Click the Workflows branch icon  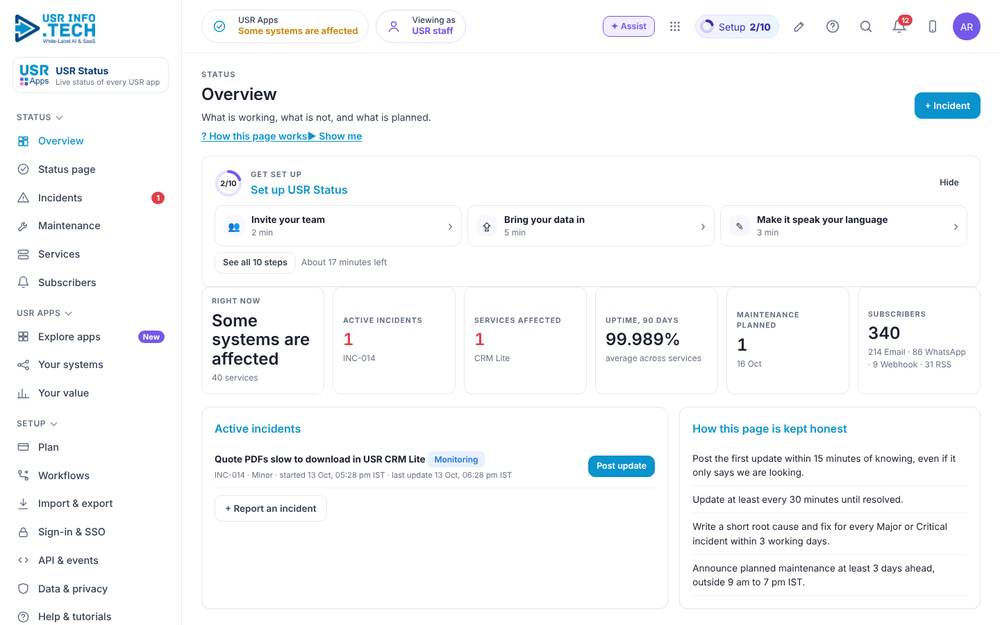23,475
